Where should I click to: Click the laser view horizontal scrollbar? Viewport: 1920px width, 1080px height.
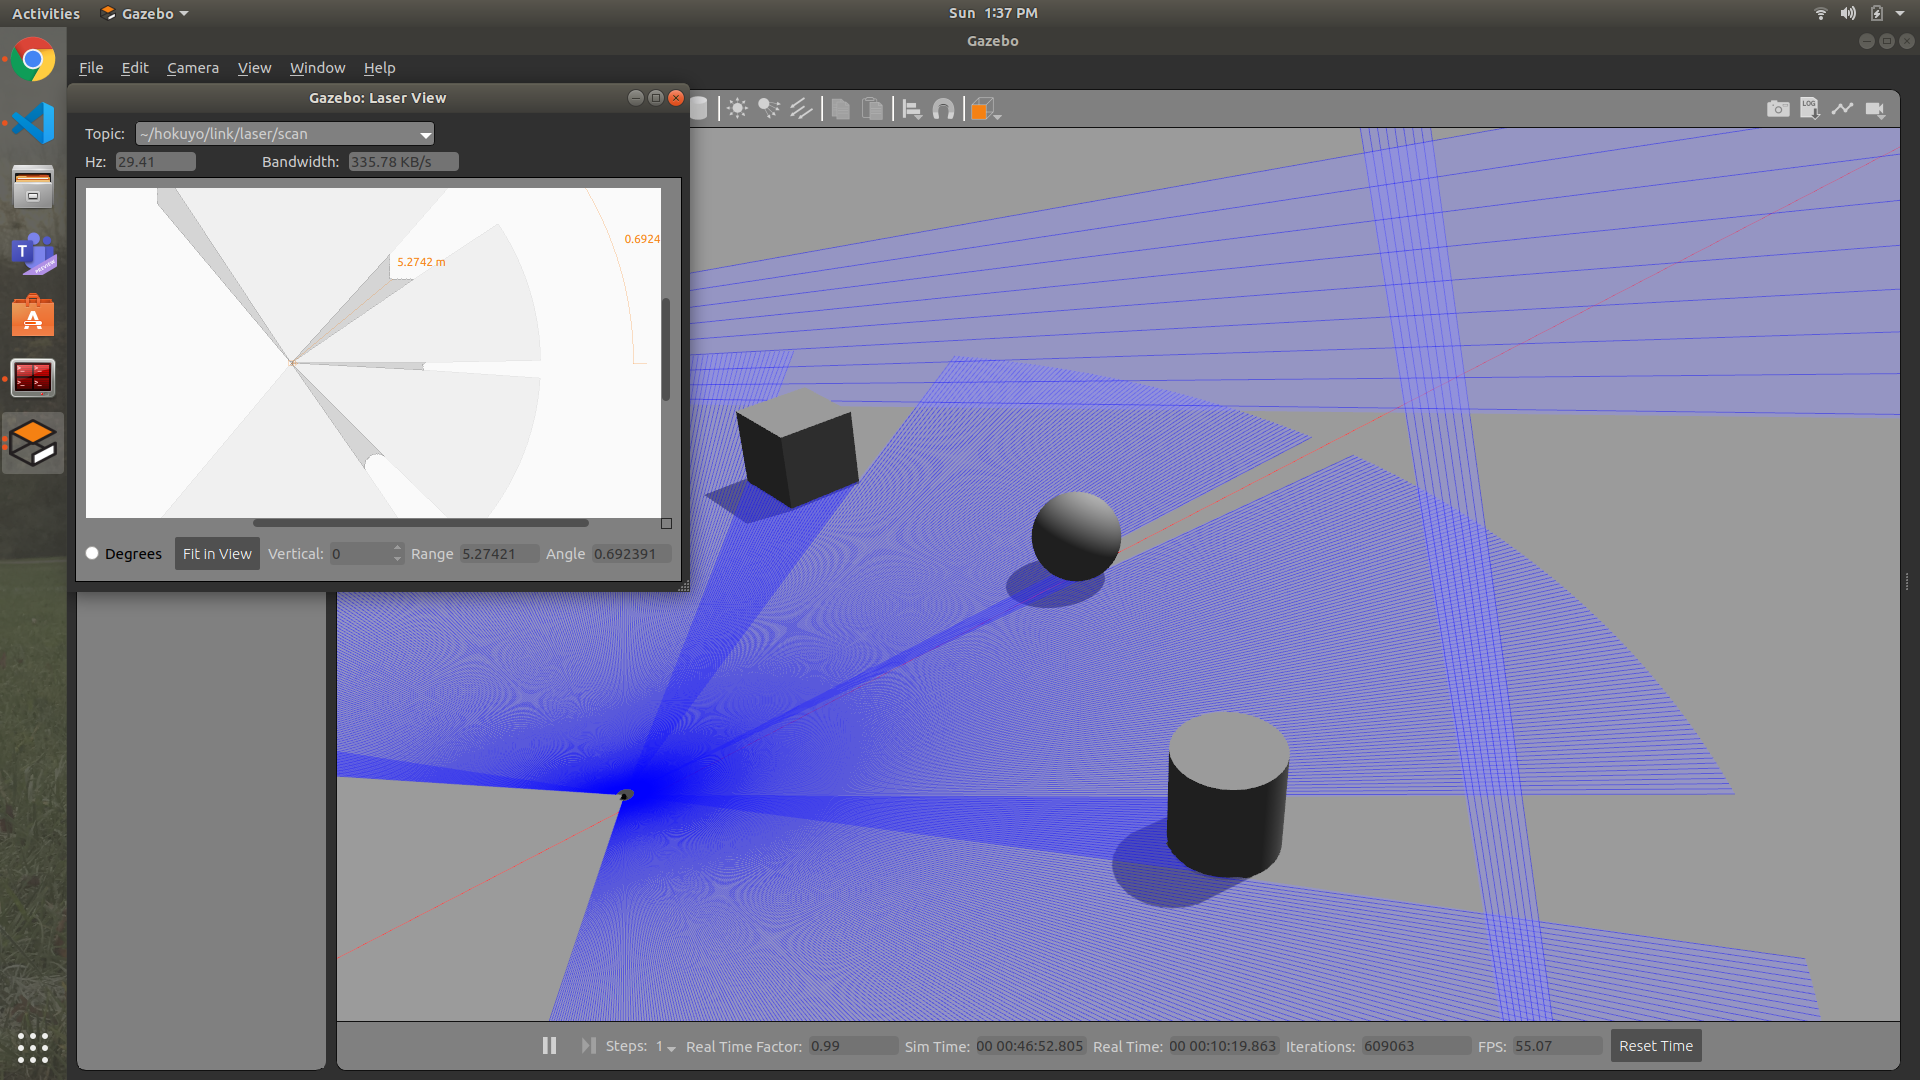[x=420, y=523]
